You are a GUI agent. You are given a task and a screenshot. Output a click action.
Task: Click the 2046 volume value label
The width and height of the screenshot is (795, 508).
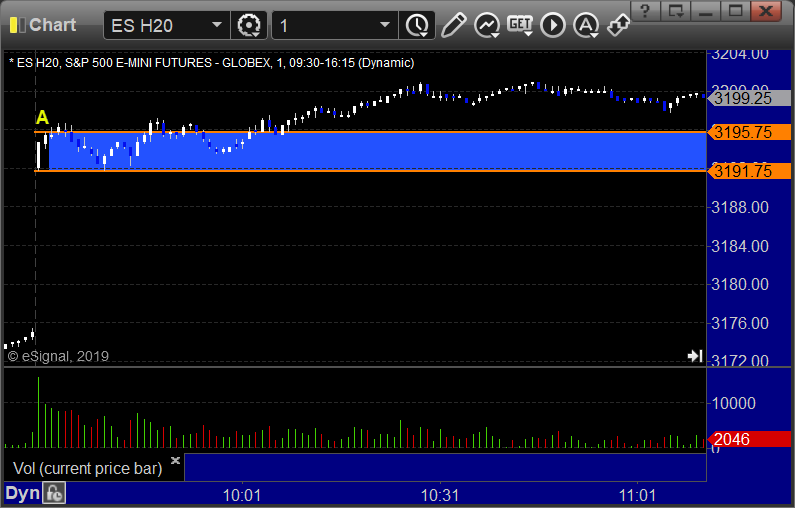coord(749,439)
